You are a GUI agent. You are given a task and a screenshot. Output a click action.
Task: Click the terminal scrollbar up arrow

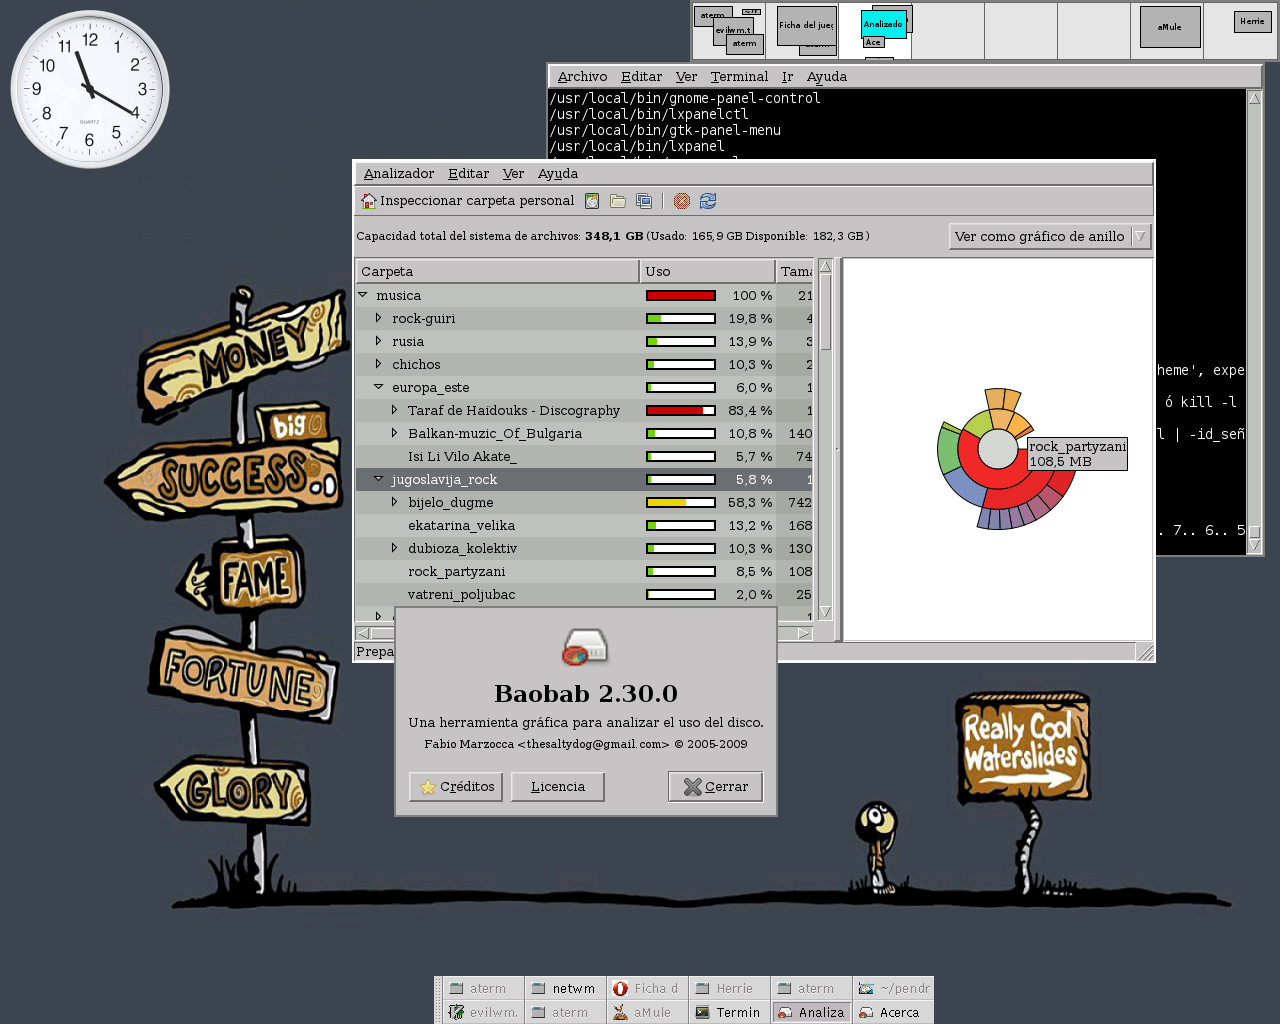tap(1255, 98)
